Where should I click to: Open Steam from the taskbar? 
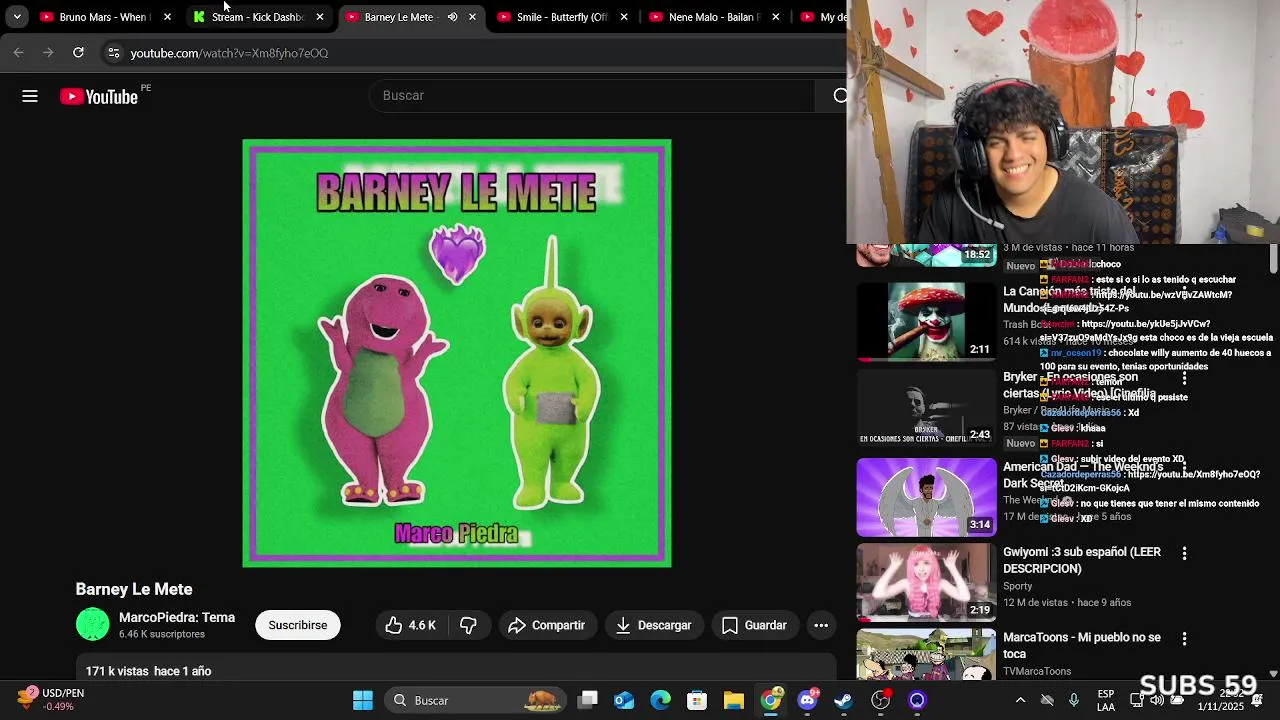844,700
